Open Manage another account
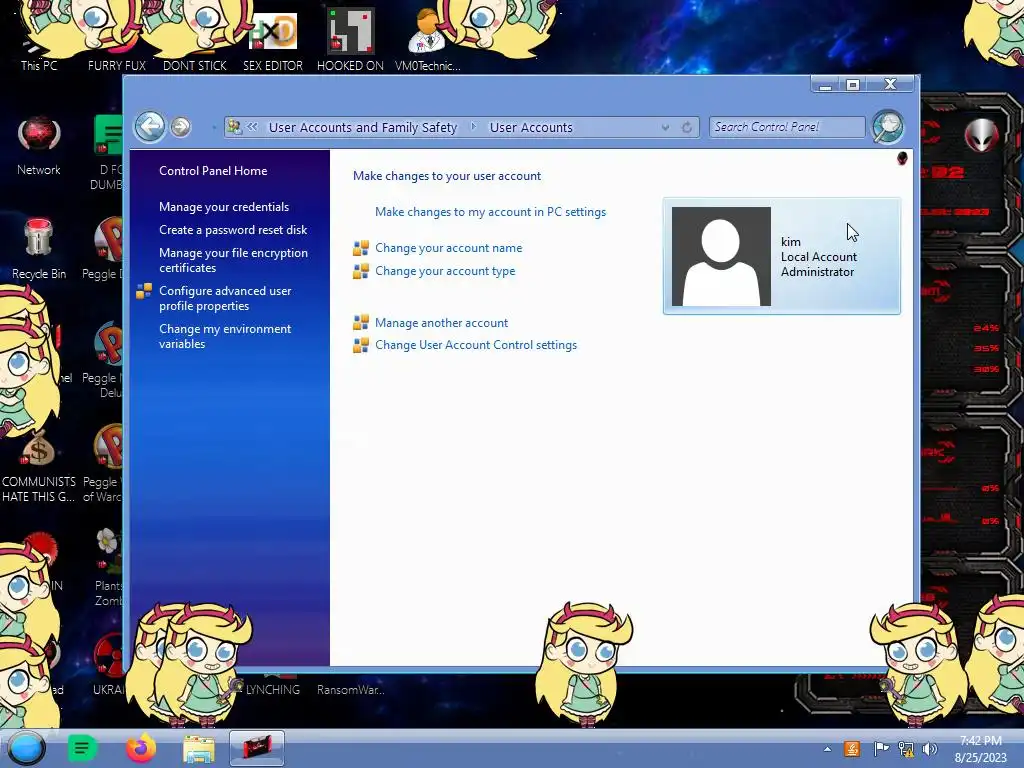 [x=441, y=323]
